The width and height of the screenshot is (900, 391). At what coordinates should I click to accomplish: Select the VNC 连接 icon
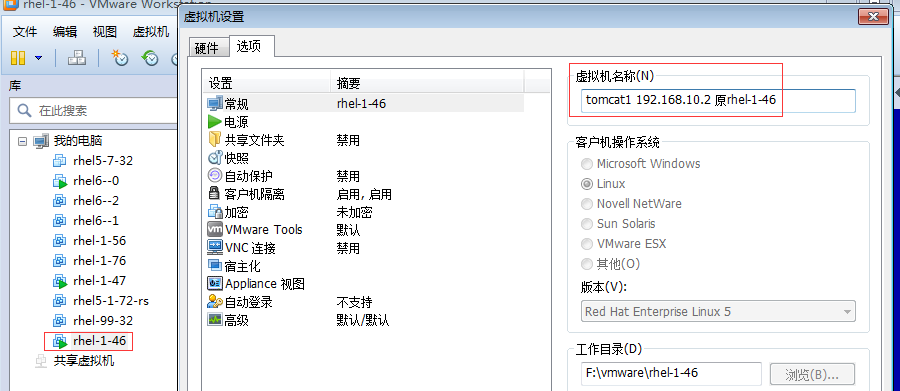tap(215, 247)
